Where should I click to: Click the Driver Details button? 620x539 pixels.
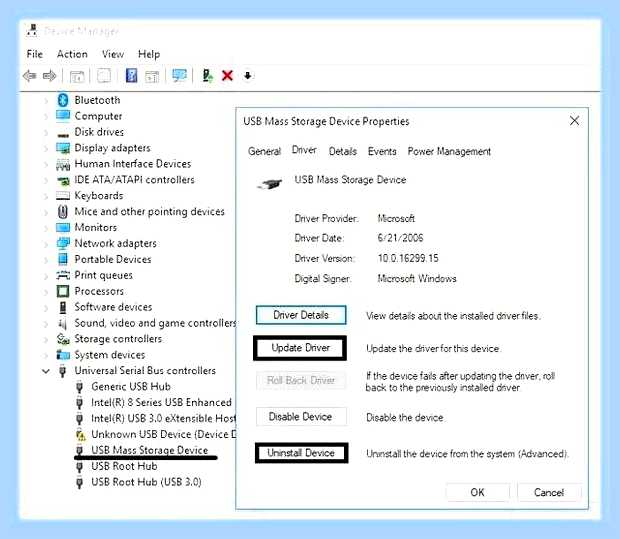point(301,315)
